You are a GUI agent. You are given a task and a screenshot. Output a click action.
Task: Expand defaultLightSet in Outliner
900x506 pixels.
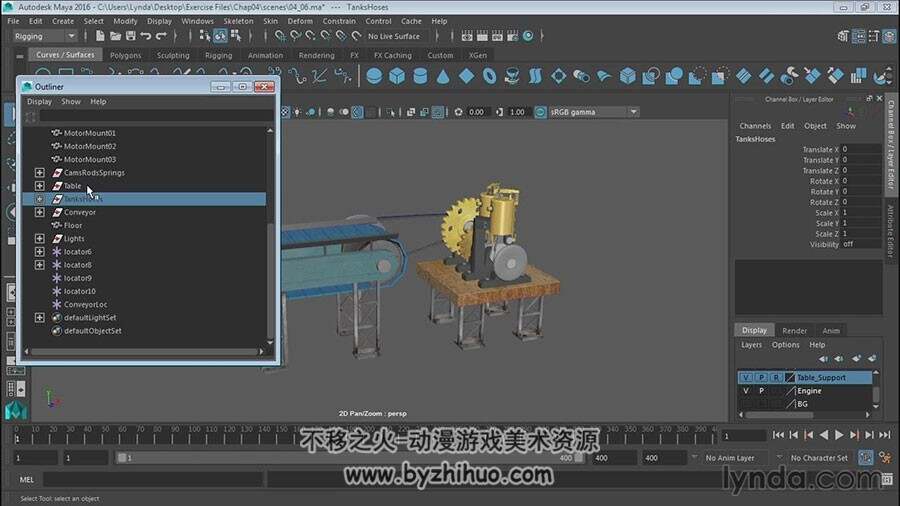tap(40, 317)
